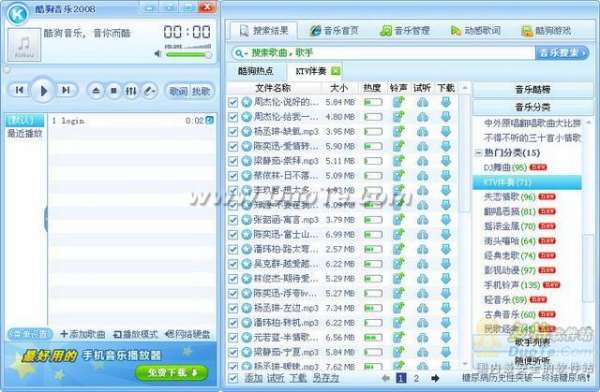The image size is (600, 392).
Task: Expand the 音乐分类 panel header
Action: click(x=532, y=107)
